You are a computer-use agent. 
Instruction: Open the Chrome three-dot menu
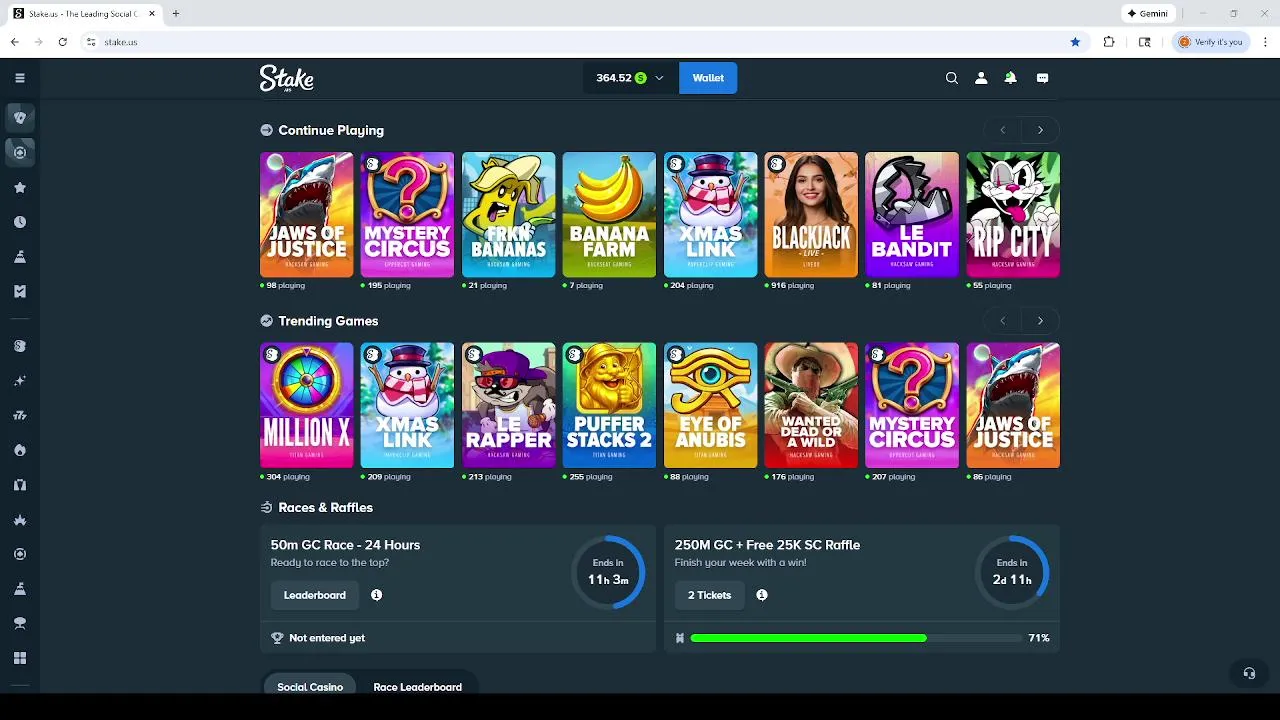[x=1265, y=42]
